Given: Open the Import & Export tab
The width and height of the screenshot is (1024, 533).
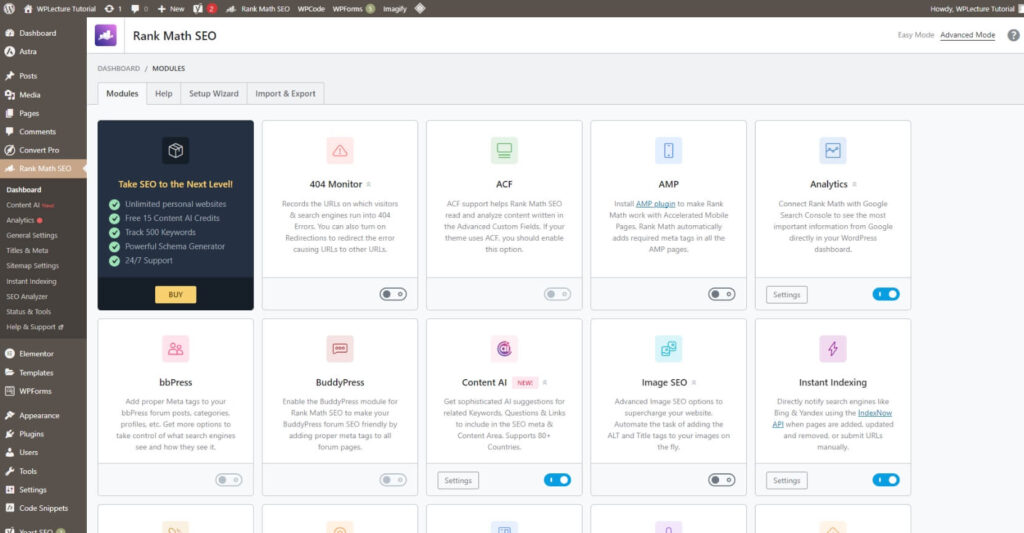Looking at the screenshot, I should 285,93.
